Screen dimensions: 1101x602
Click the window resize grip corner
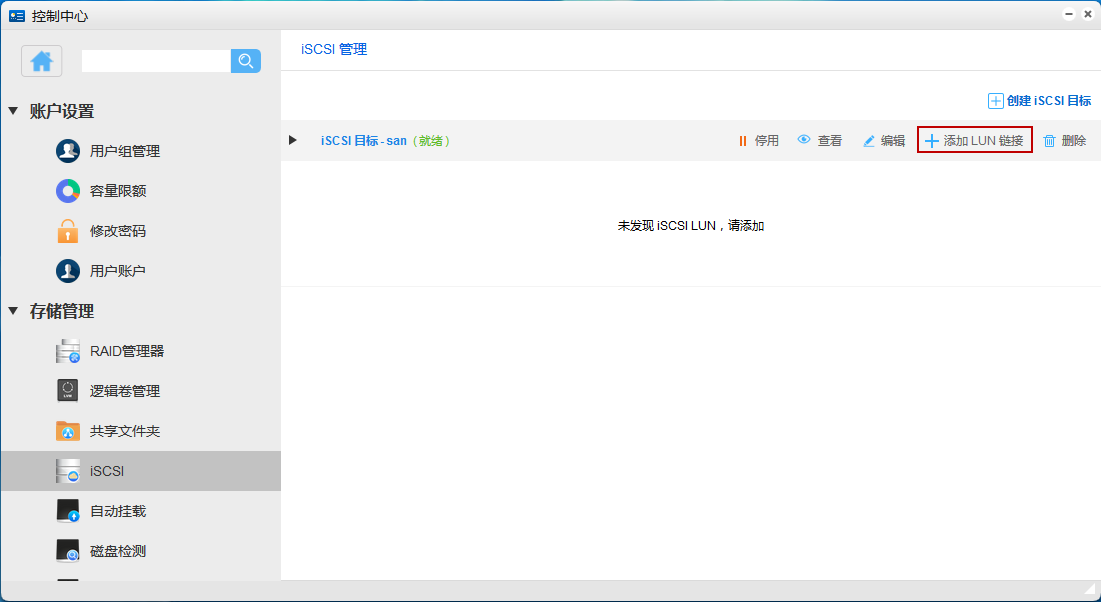[x=1089, y=591]
